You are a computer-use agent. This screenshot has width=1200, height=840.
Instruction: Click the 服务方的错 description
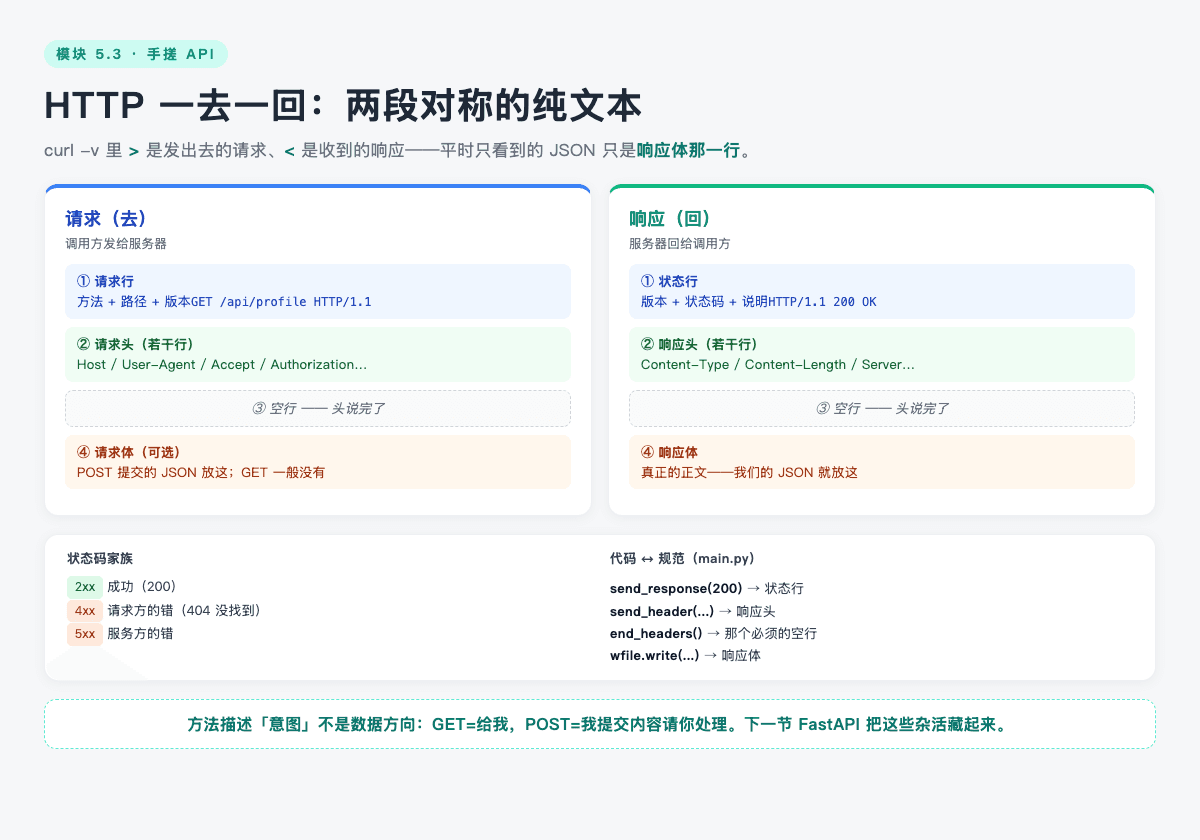click(140, 633)
